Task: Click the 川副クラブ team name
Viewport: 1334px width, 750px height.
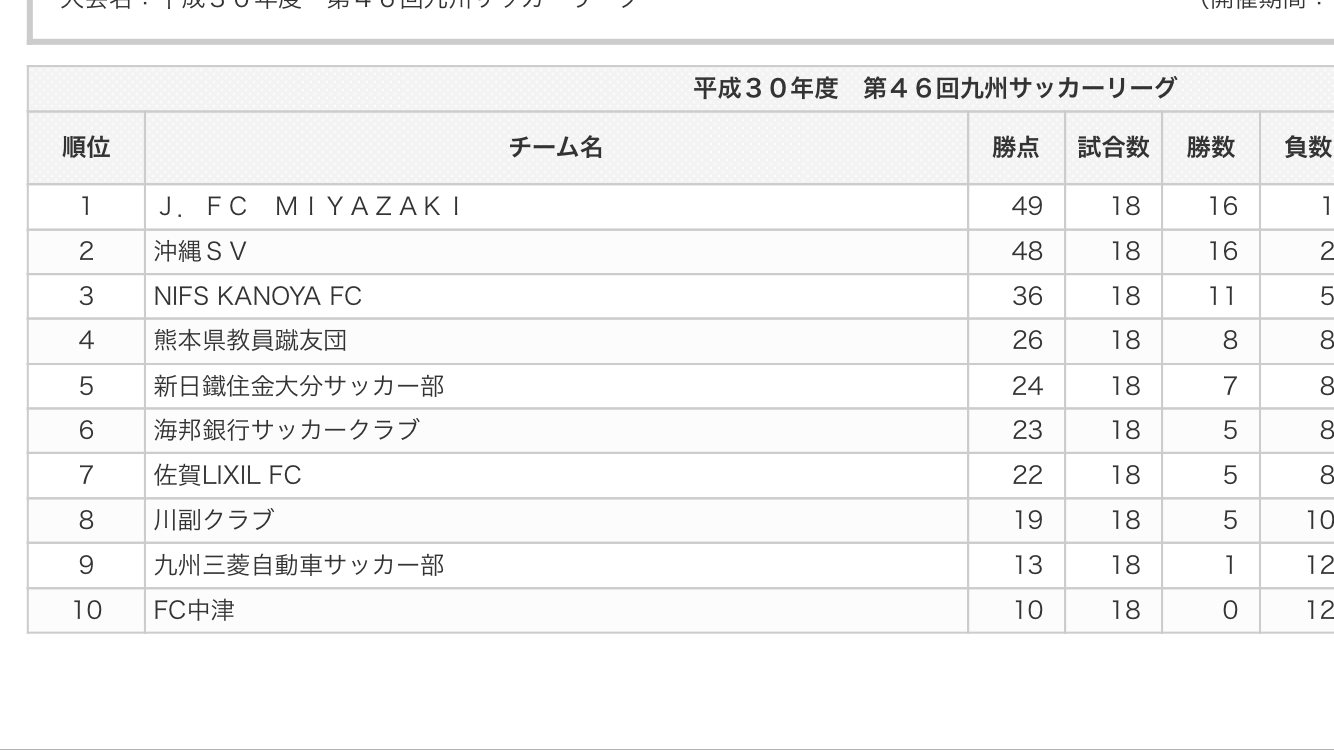Action: pos(213,520)
